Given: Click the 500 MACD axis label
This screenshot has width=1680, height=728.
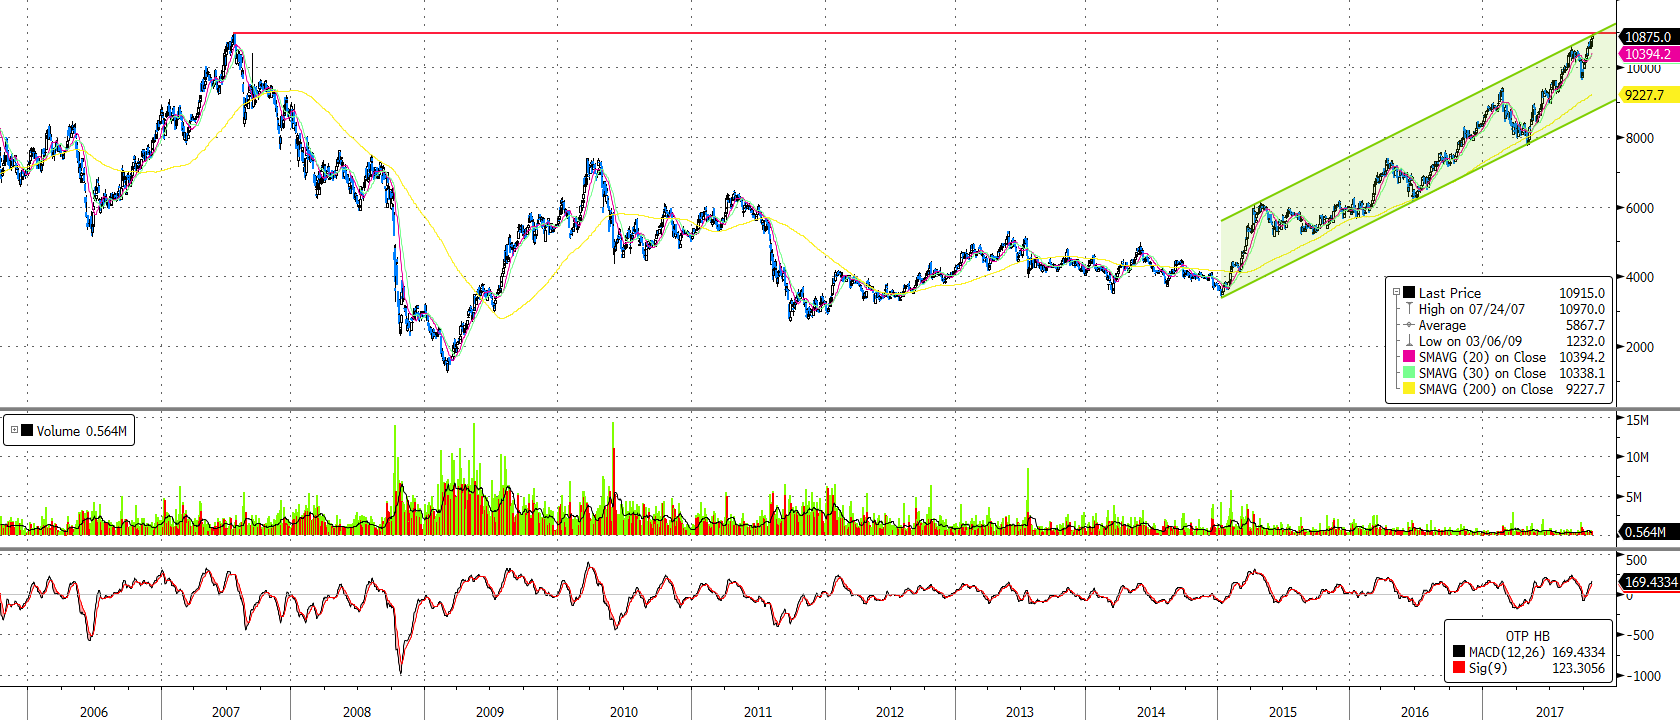Looking at the screenshot, I should pyautogui.click(x=1636, y=560).
